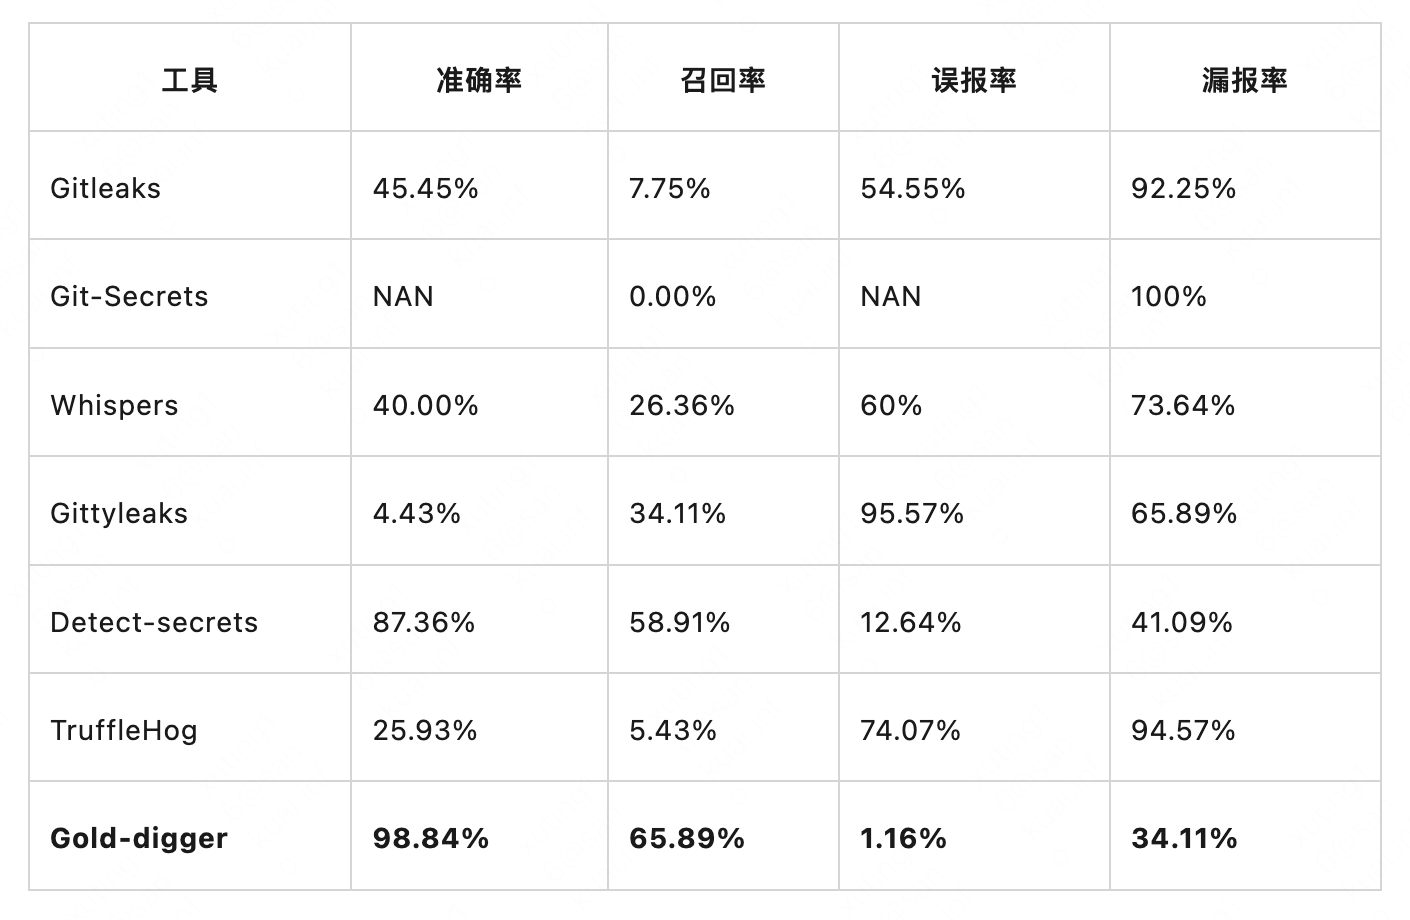Click the Git-Secrets row label

[x=129, y=296]
